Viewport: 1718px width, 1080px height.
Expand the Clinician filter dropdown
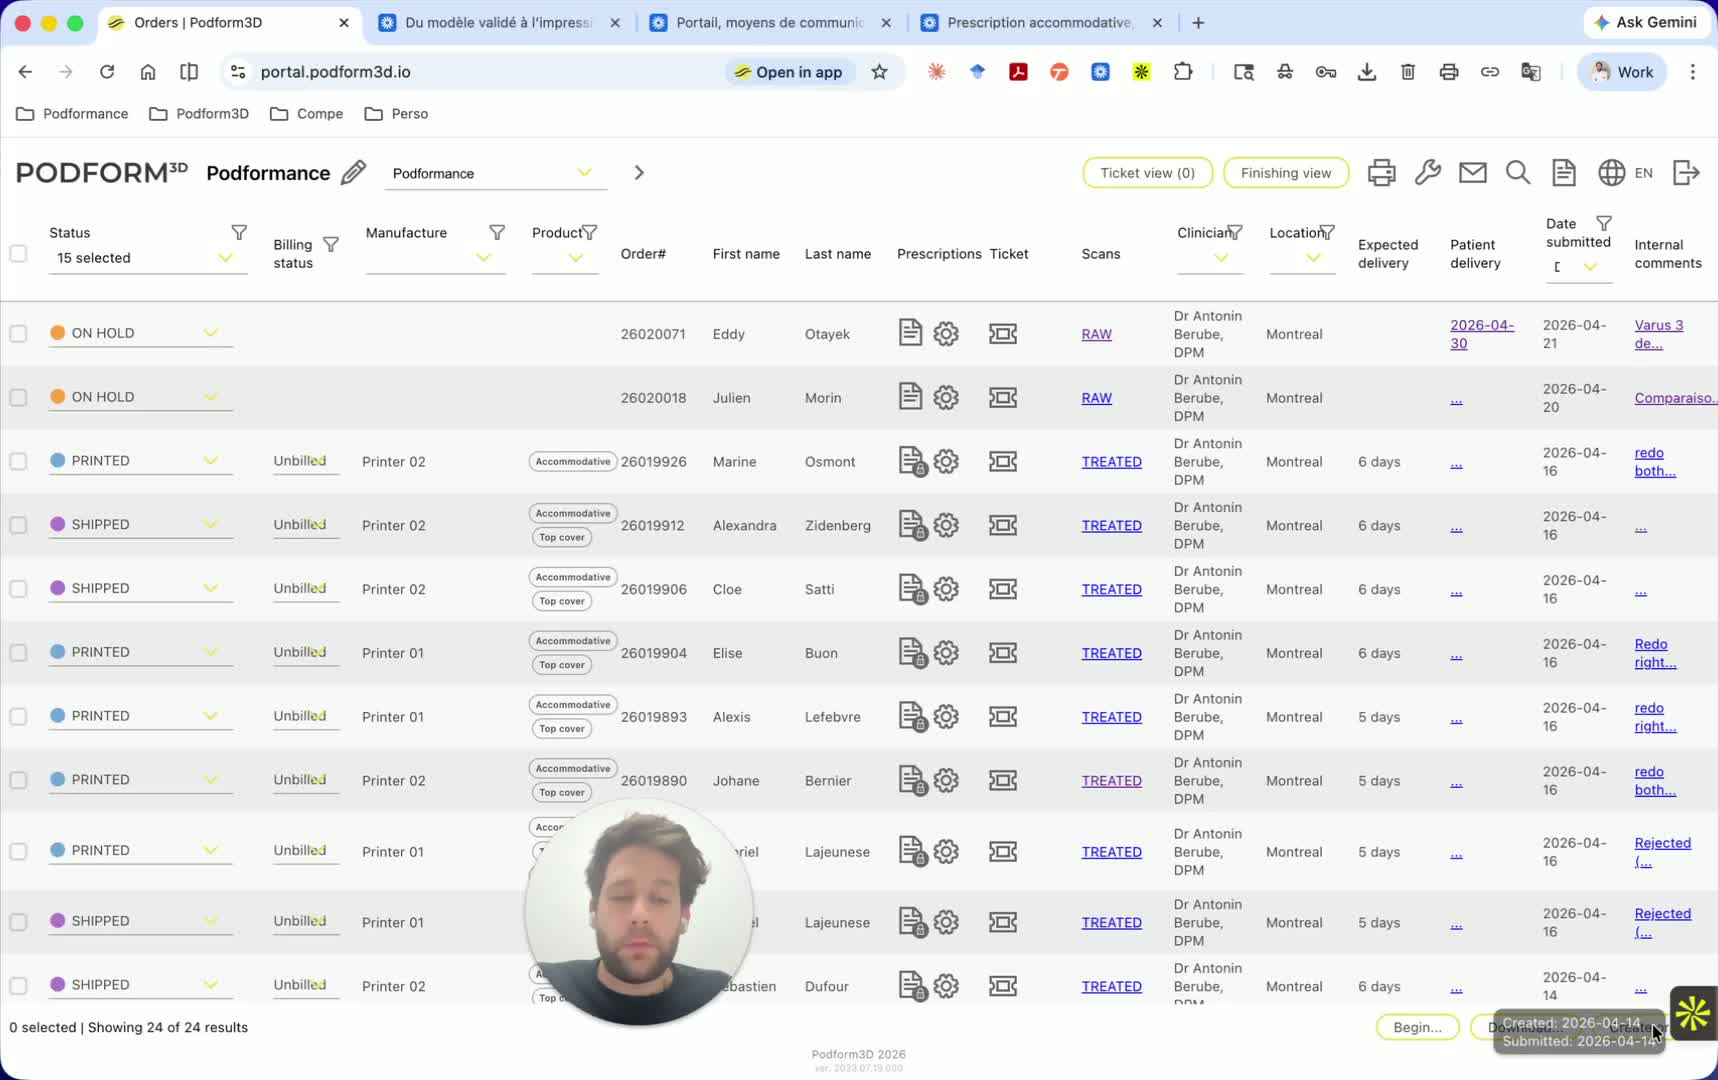click(1210, 258)
